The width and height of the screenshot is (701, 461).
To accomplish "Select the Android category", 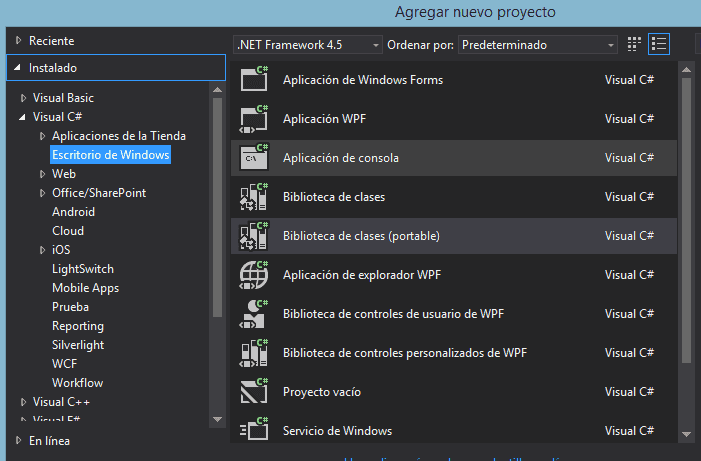I will click(x=73, y=212).
